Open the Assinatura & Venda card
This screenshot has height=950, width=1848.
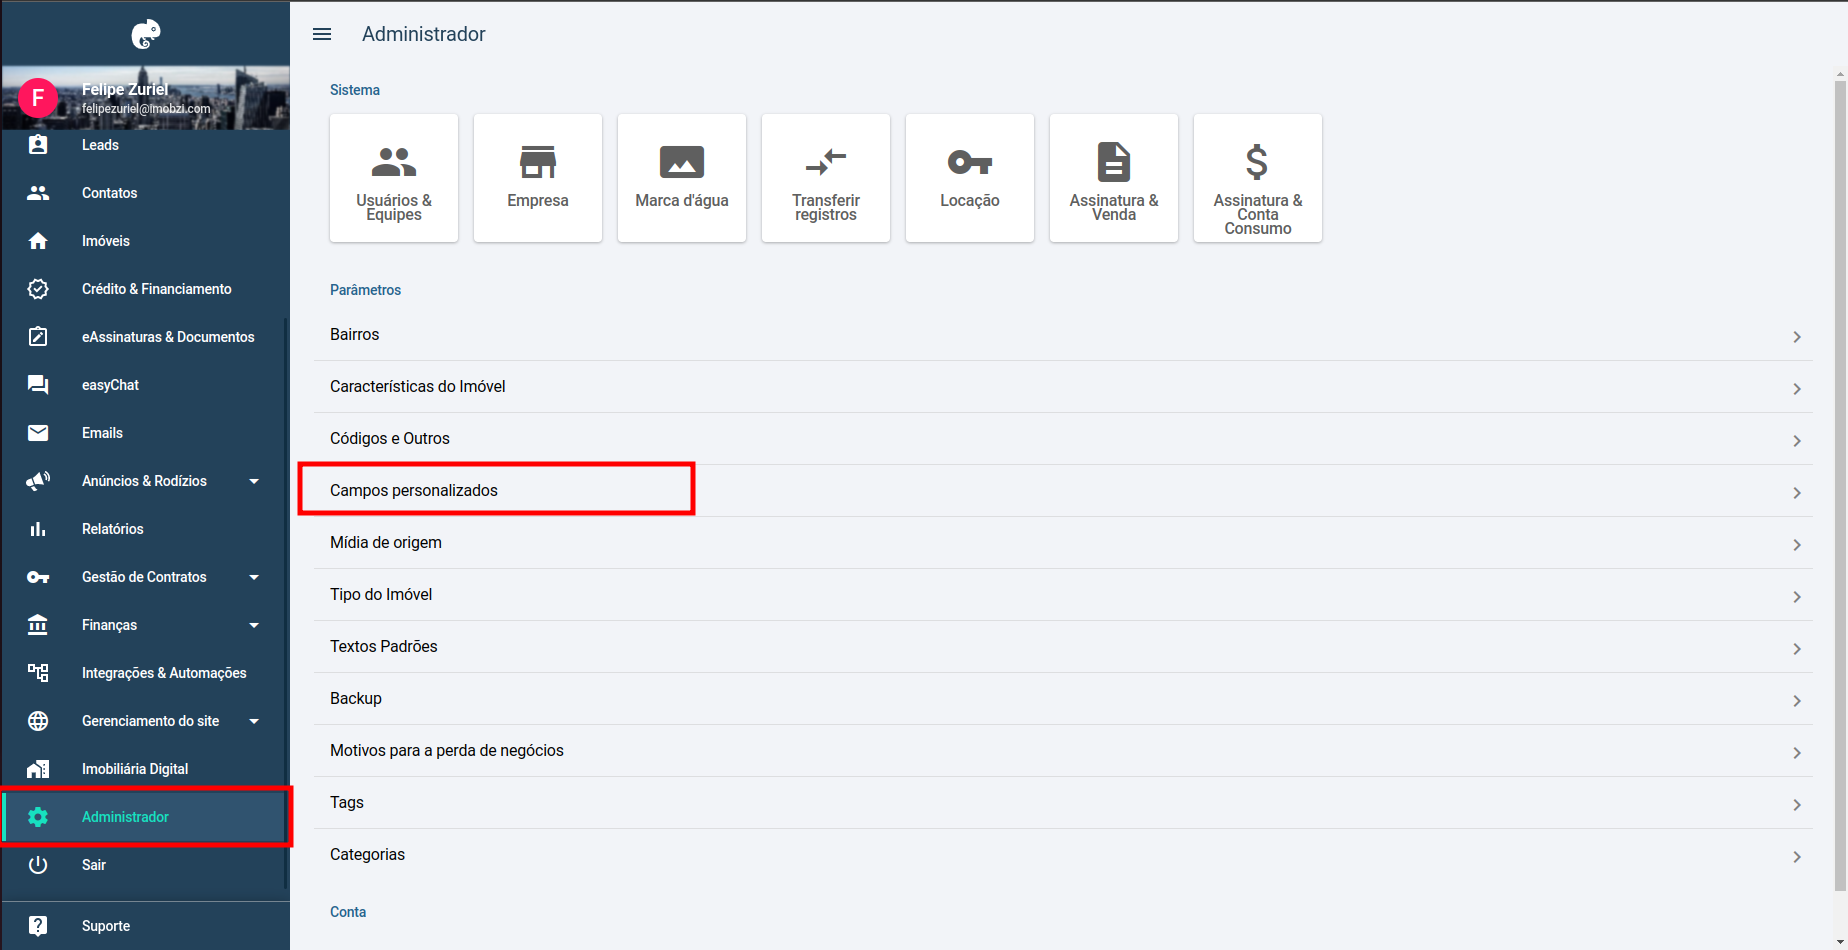click(1114, 178)
